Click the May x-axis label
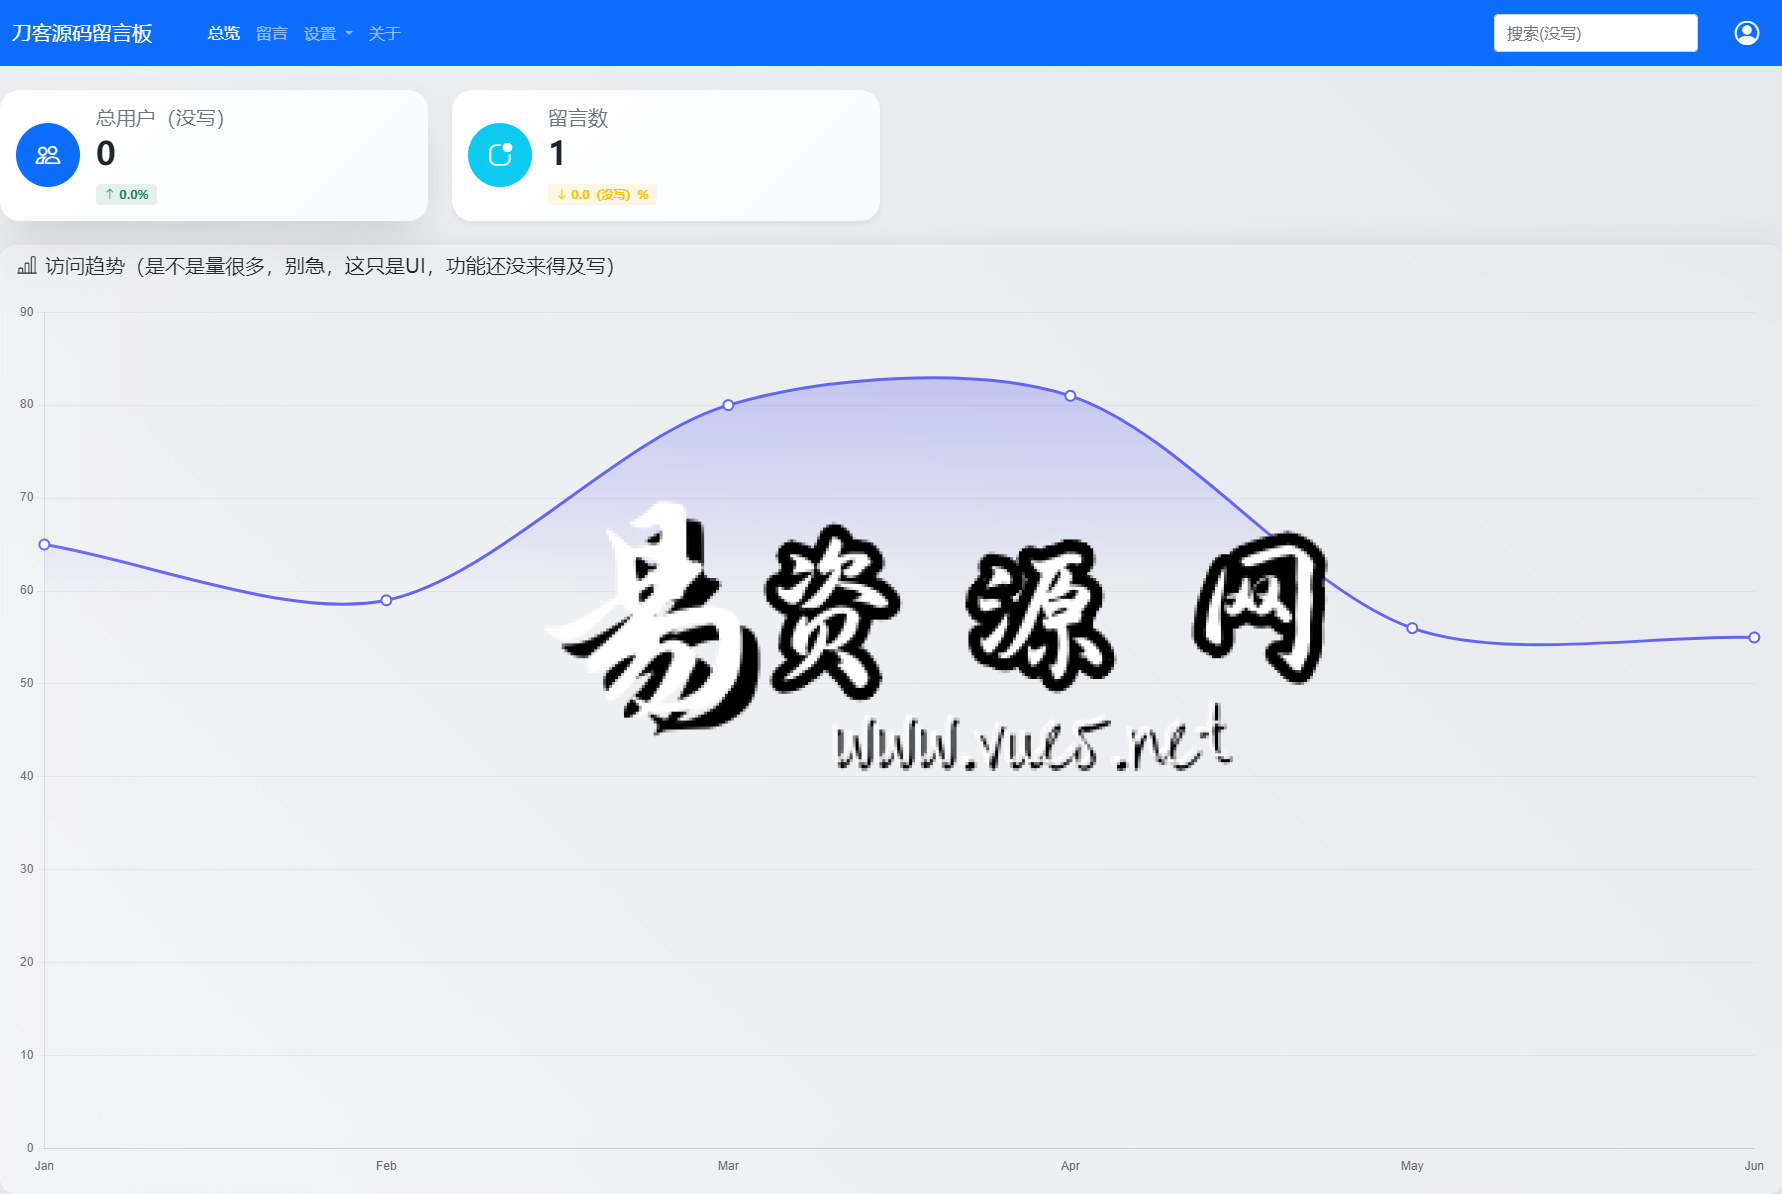This screenshot has width=1782, height=1194. [x=1412, y=1165]
